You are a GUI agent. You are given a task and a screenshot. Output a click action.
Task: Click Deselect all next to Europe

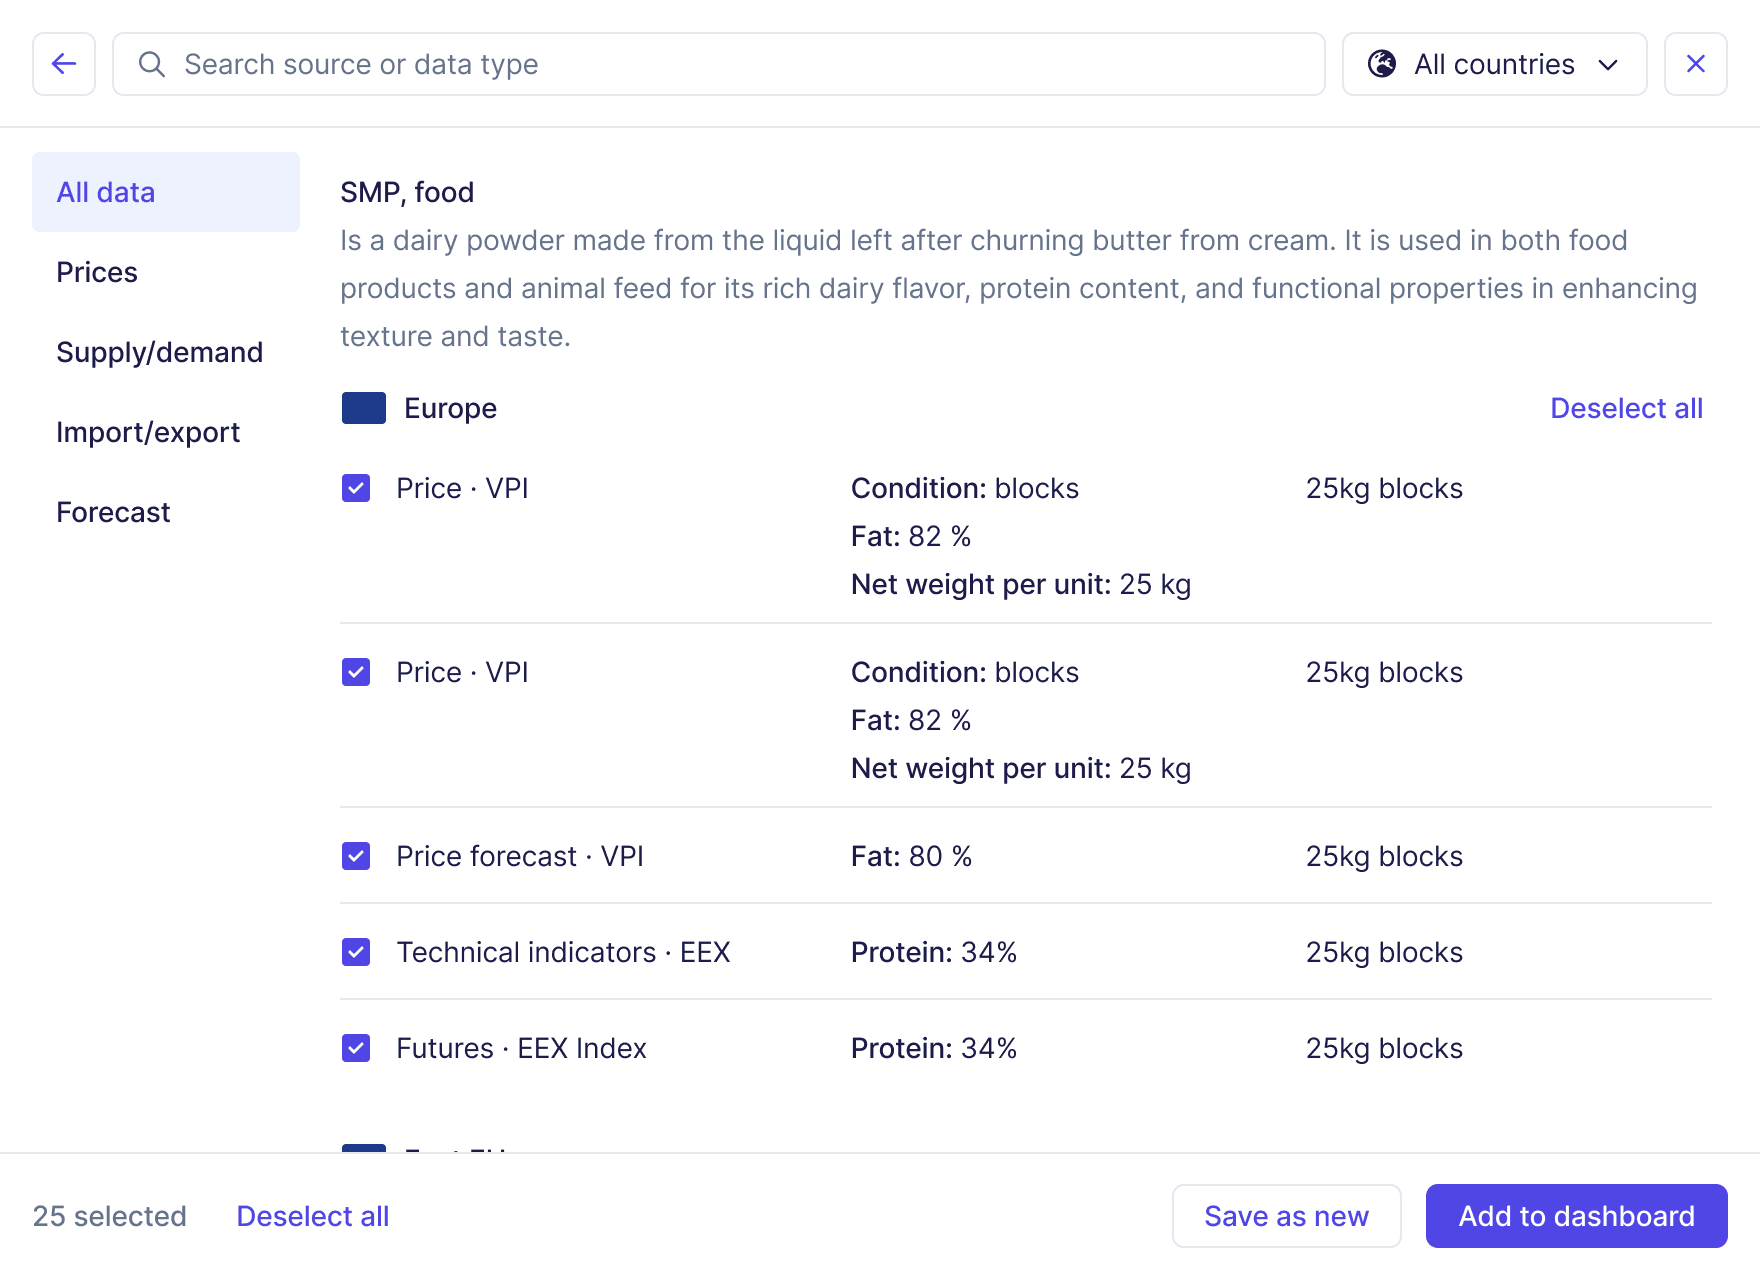click(1626, 408)
